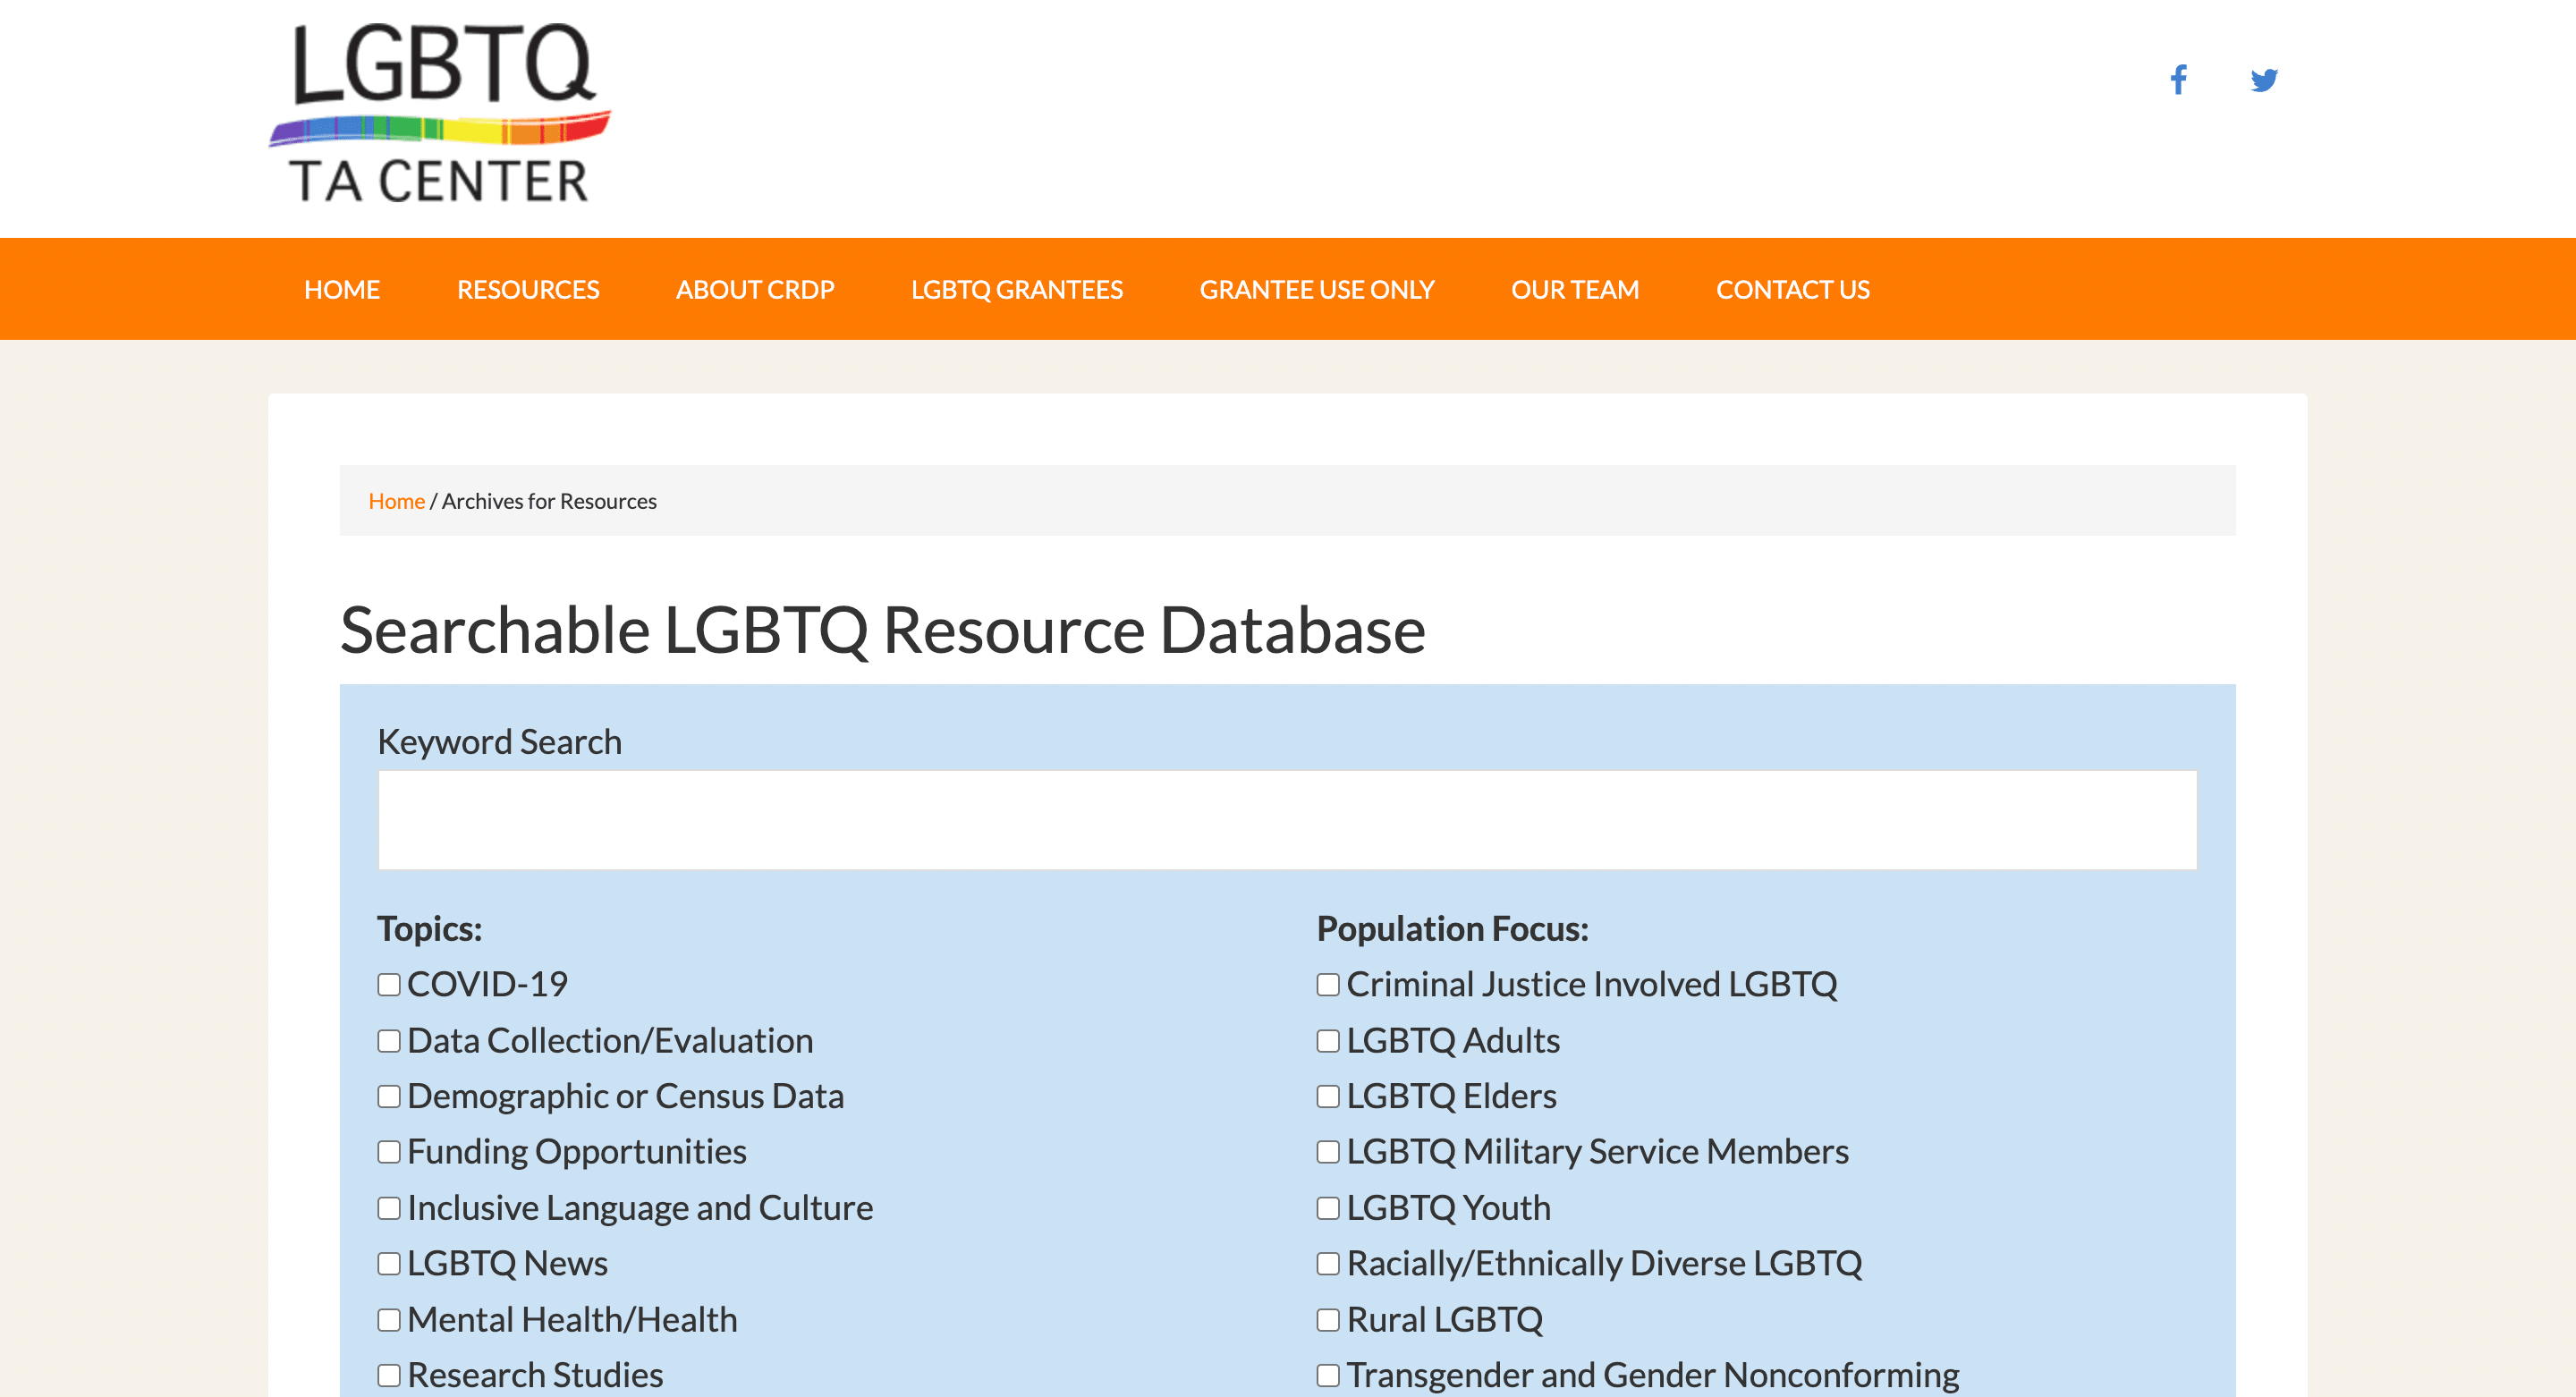The width and height of the screenshot is (2576, 1397).
Task: Click the Home breadcrumb link
Action: (396, 501)
